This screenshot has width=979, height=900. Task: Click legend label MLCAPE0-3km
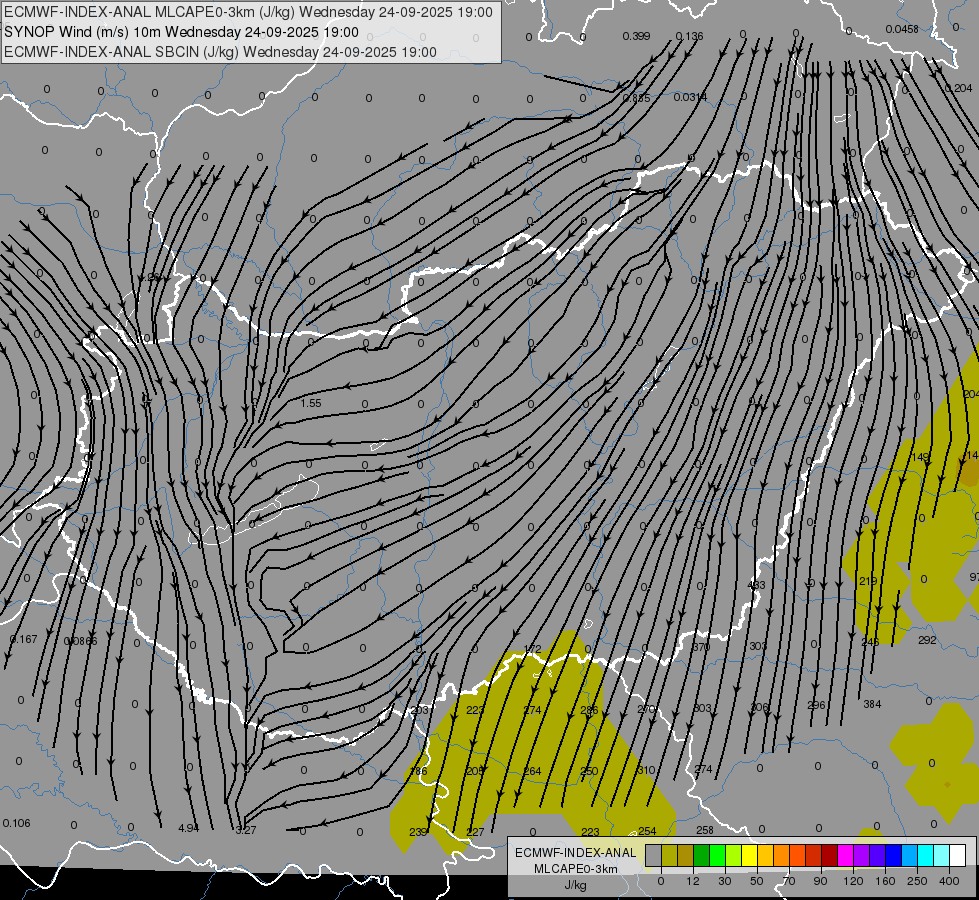575,869
